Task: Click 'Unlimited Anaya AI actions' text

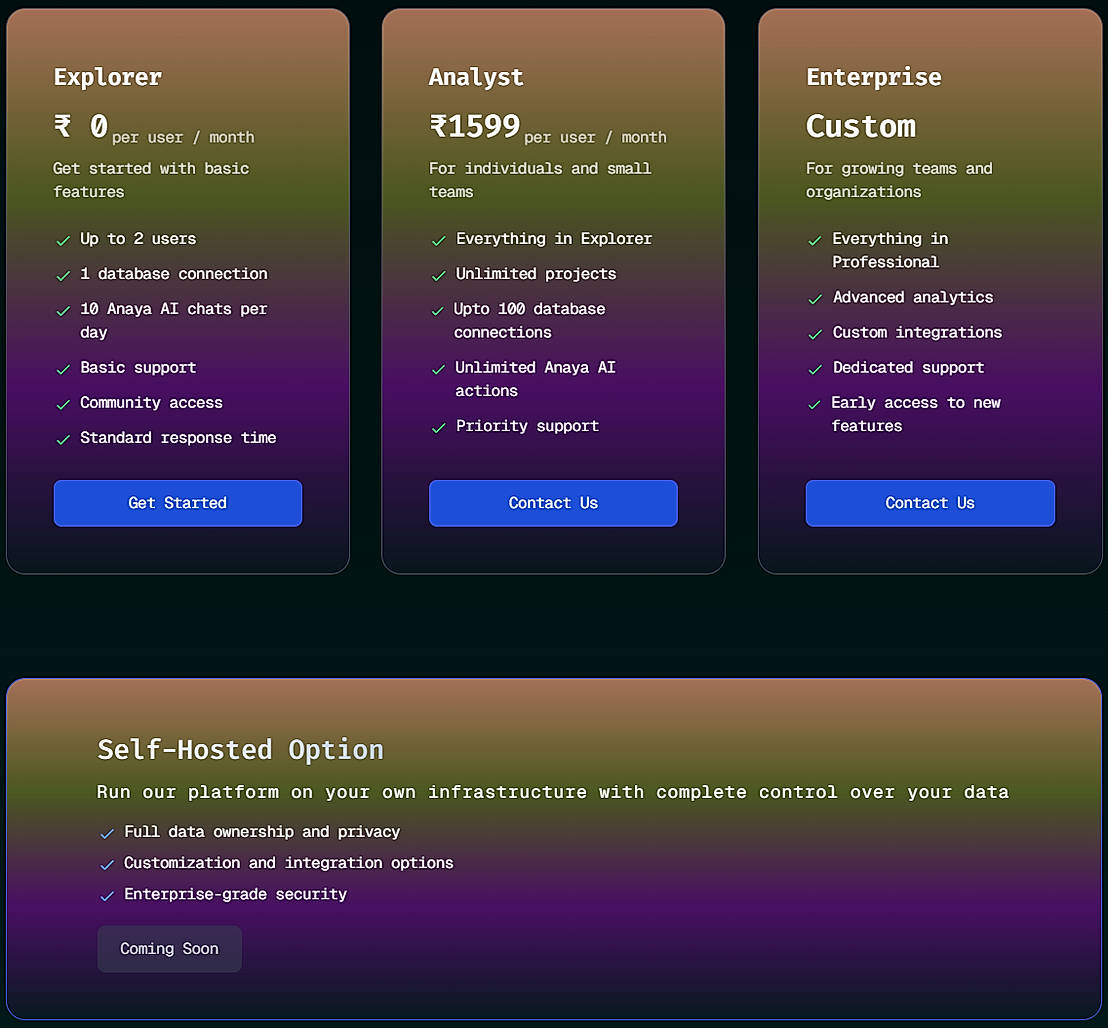Action: (535, 379)
